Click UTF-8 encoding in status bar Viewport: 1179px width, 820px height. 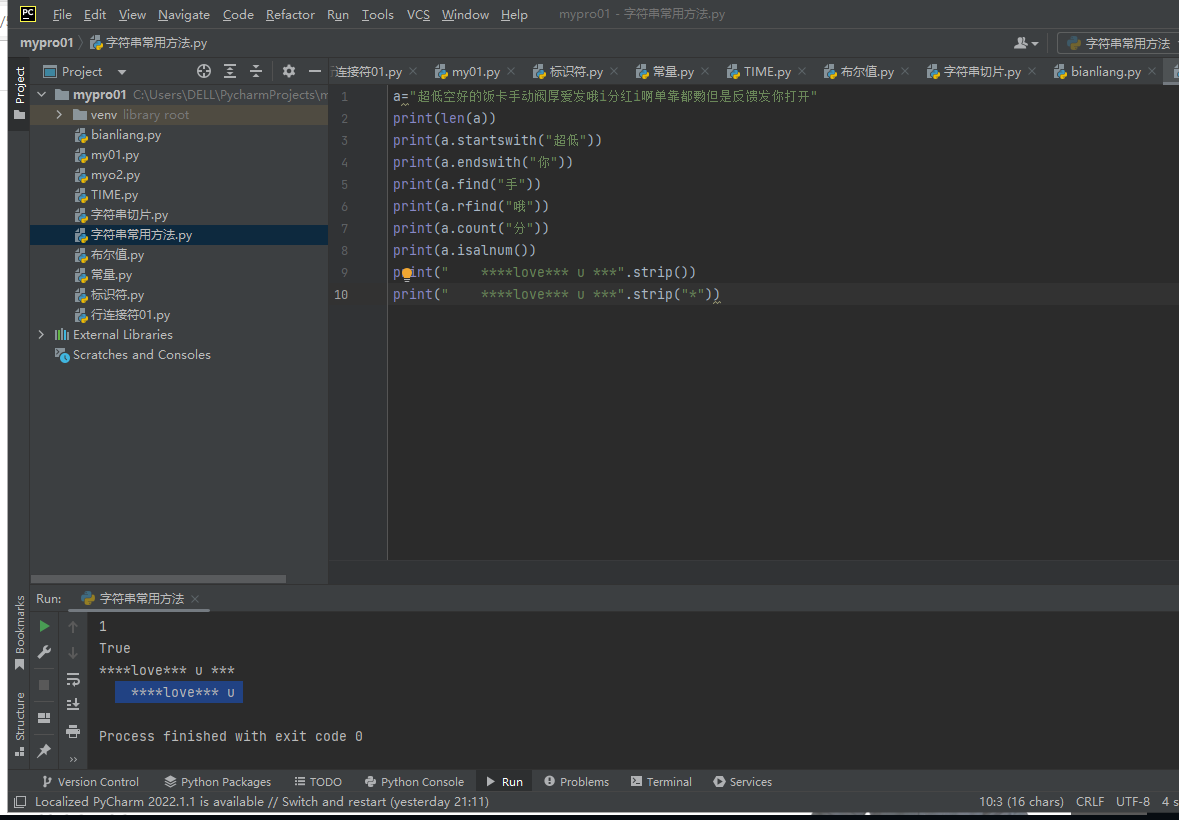coord(1133,802)
